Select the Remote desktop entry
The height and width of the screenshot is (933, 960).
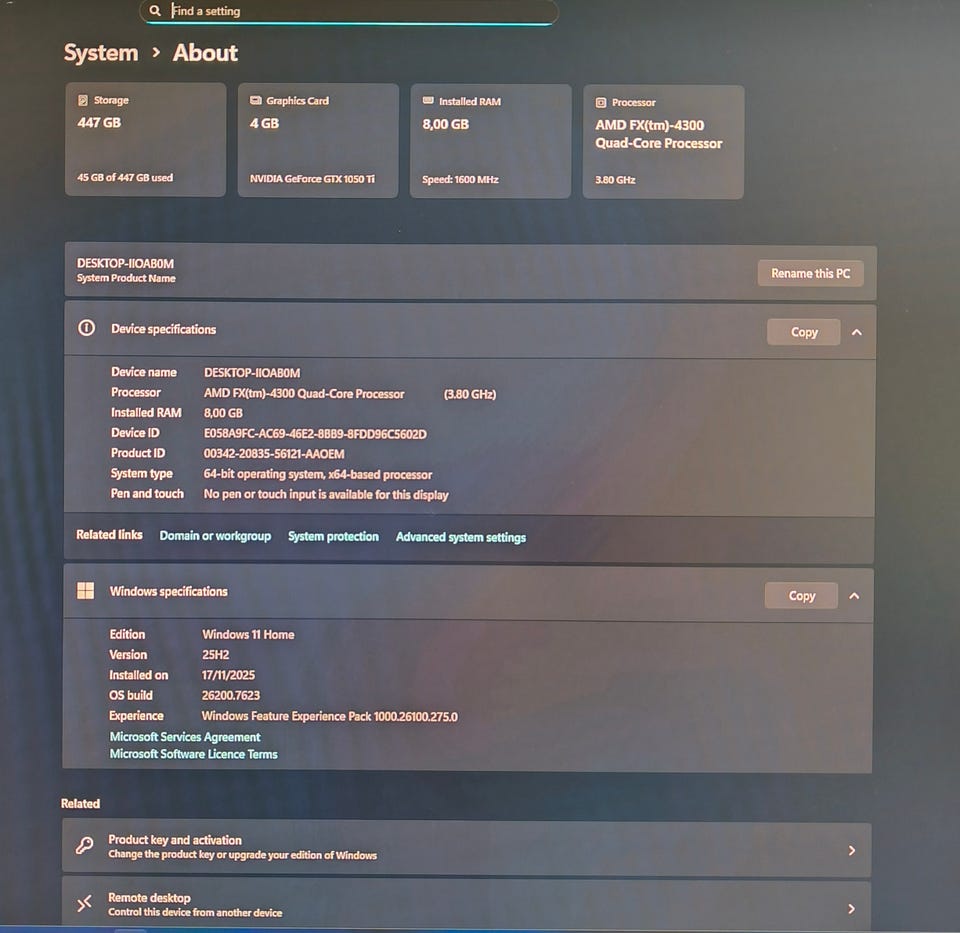coord(467,904)
